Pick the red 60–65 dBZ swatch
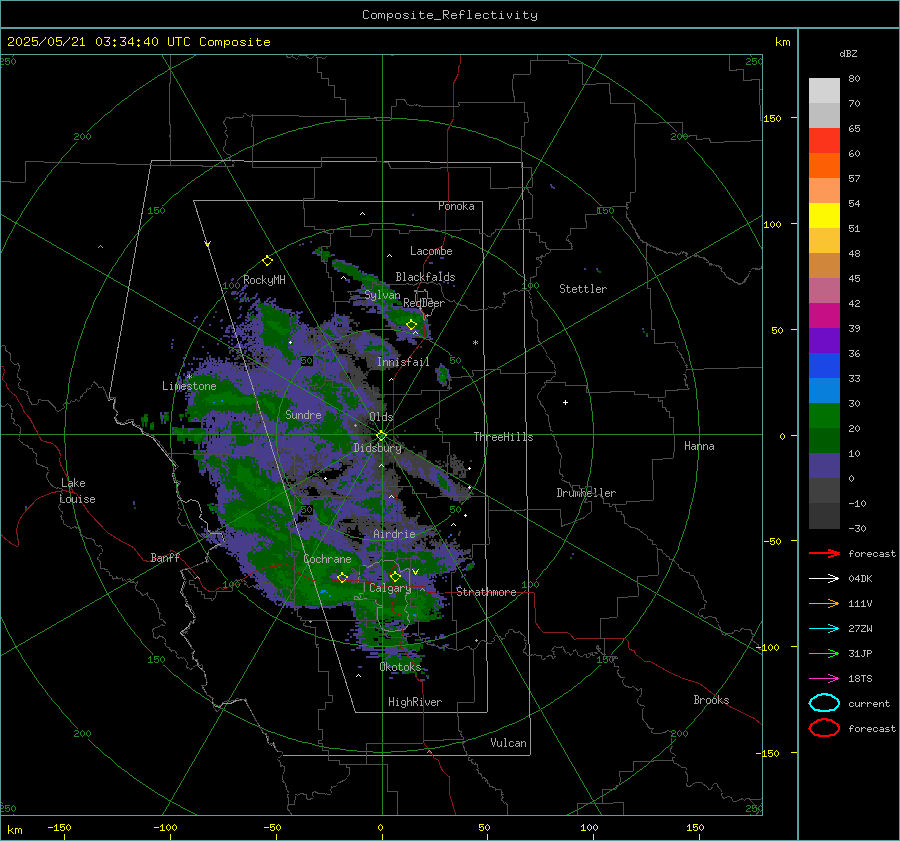This screenshot has height=841, width=900. coord(824,141)
